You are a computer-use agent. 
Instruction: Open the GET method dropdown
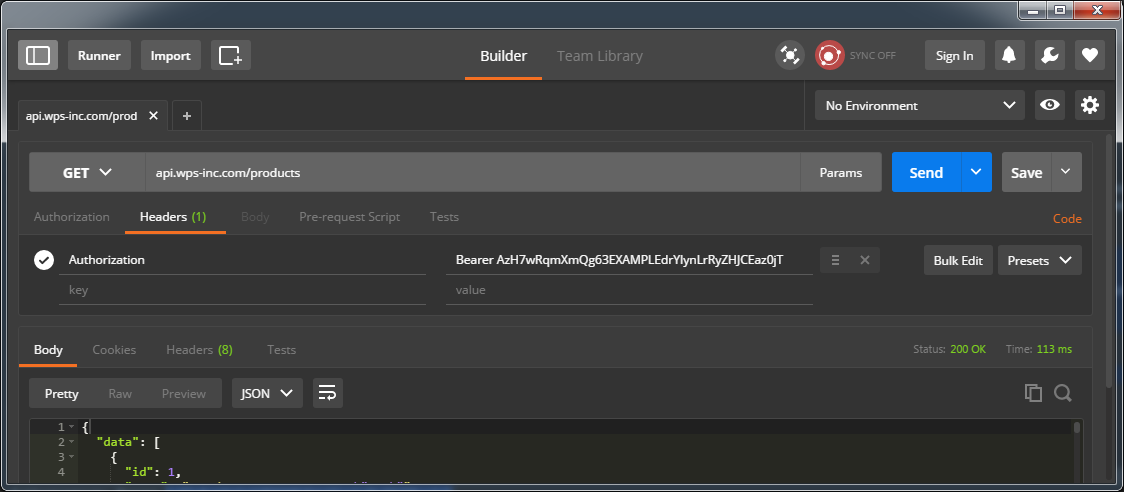click(87, 172)
